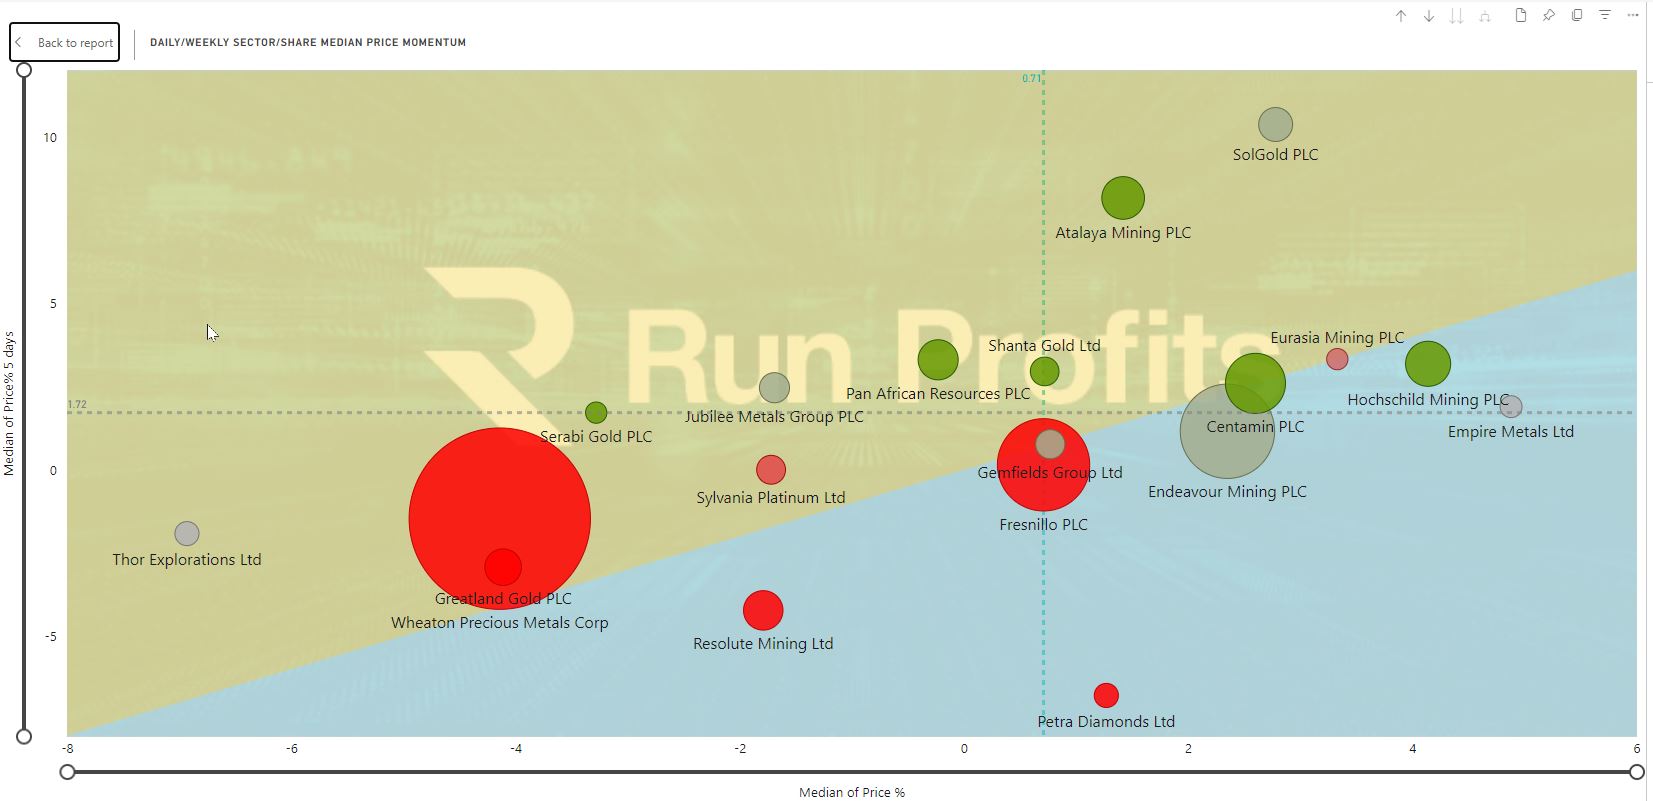
Task: Expand all down one level with the fork icon
Action: pos(1485,16)
